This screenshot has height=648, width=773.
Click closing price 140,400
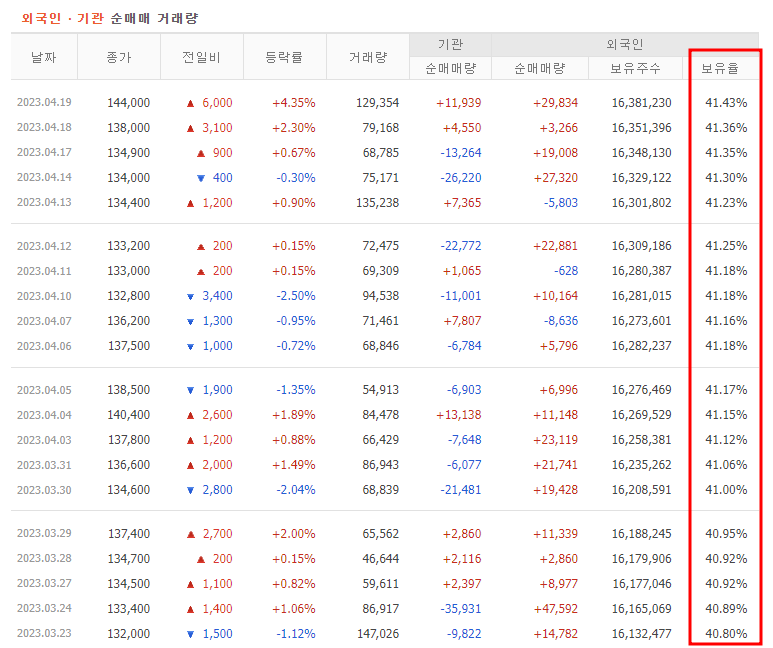[x=128, y=415]
